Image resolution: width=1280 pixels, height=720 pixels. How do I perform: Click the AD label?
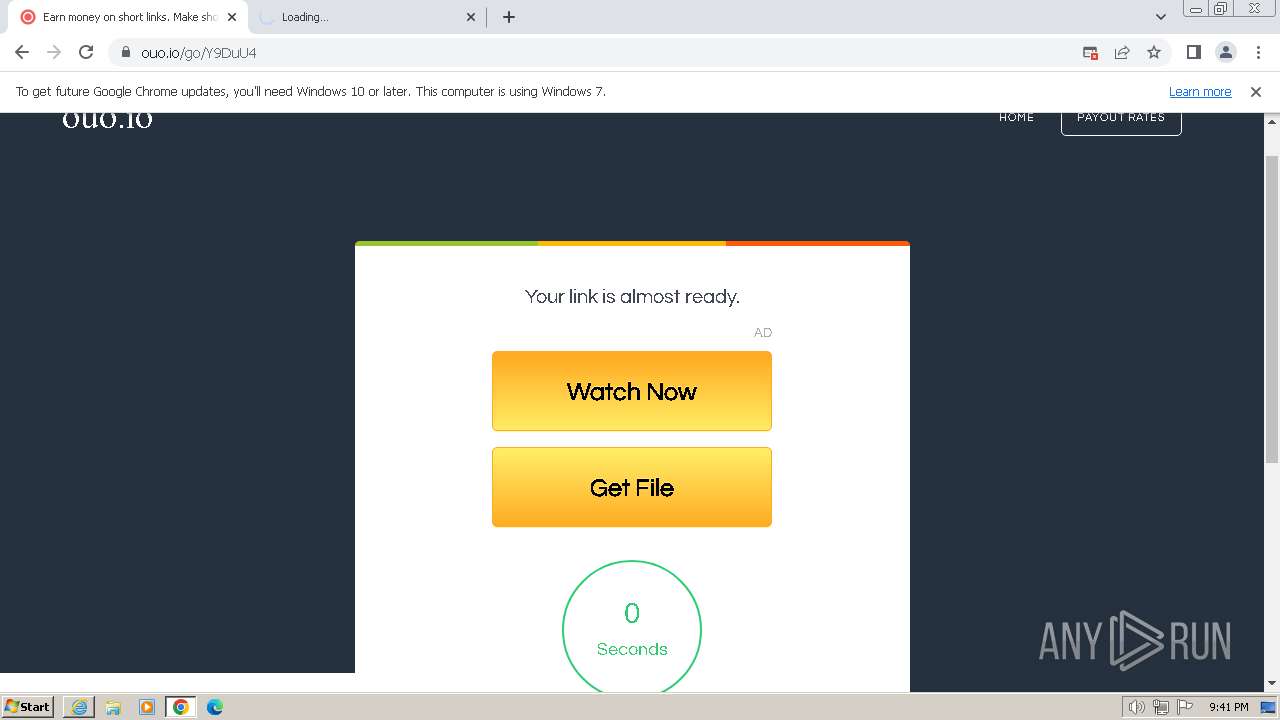point(763,333)
